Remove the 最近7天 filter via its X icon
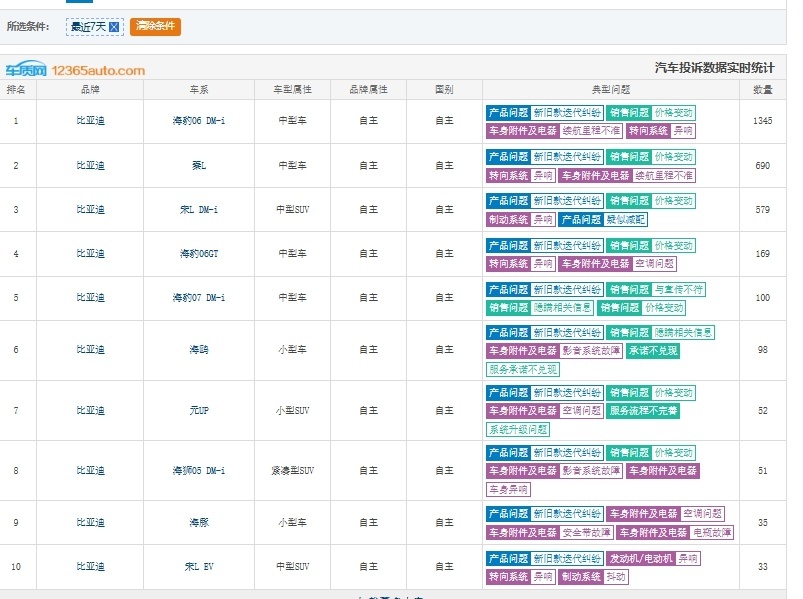This screenshot has height=599, width=803. click(x=114, y=27)
